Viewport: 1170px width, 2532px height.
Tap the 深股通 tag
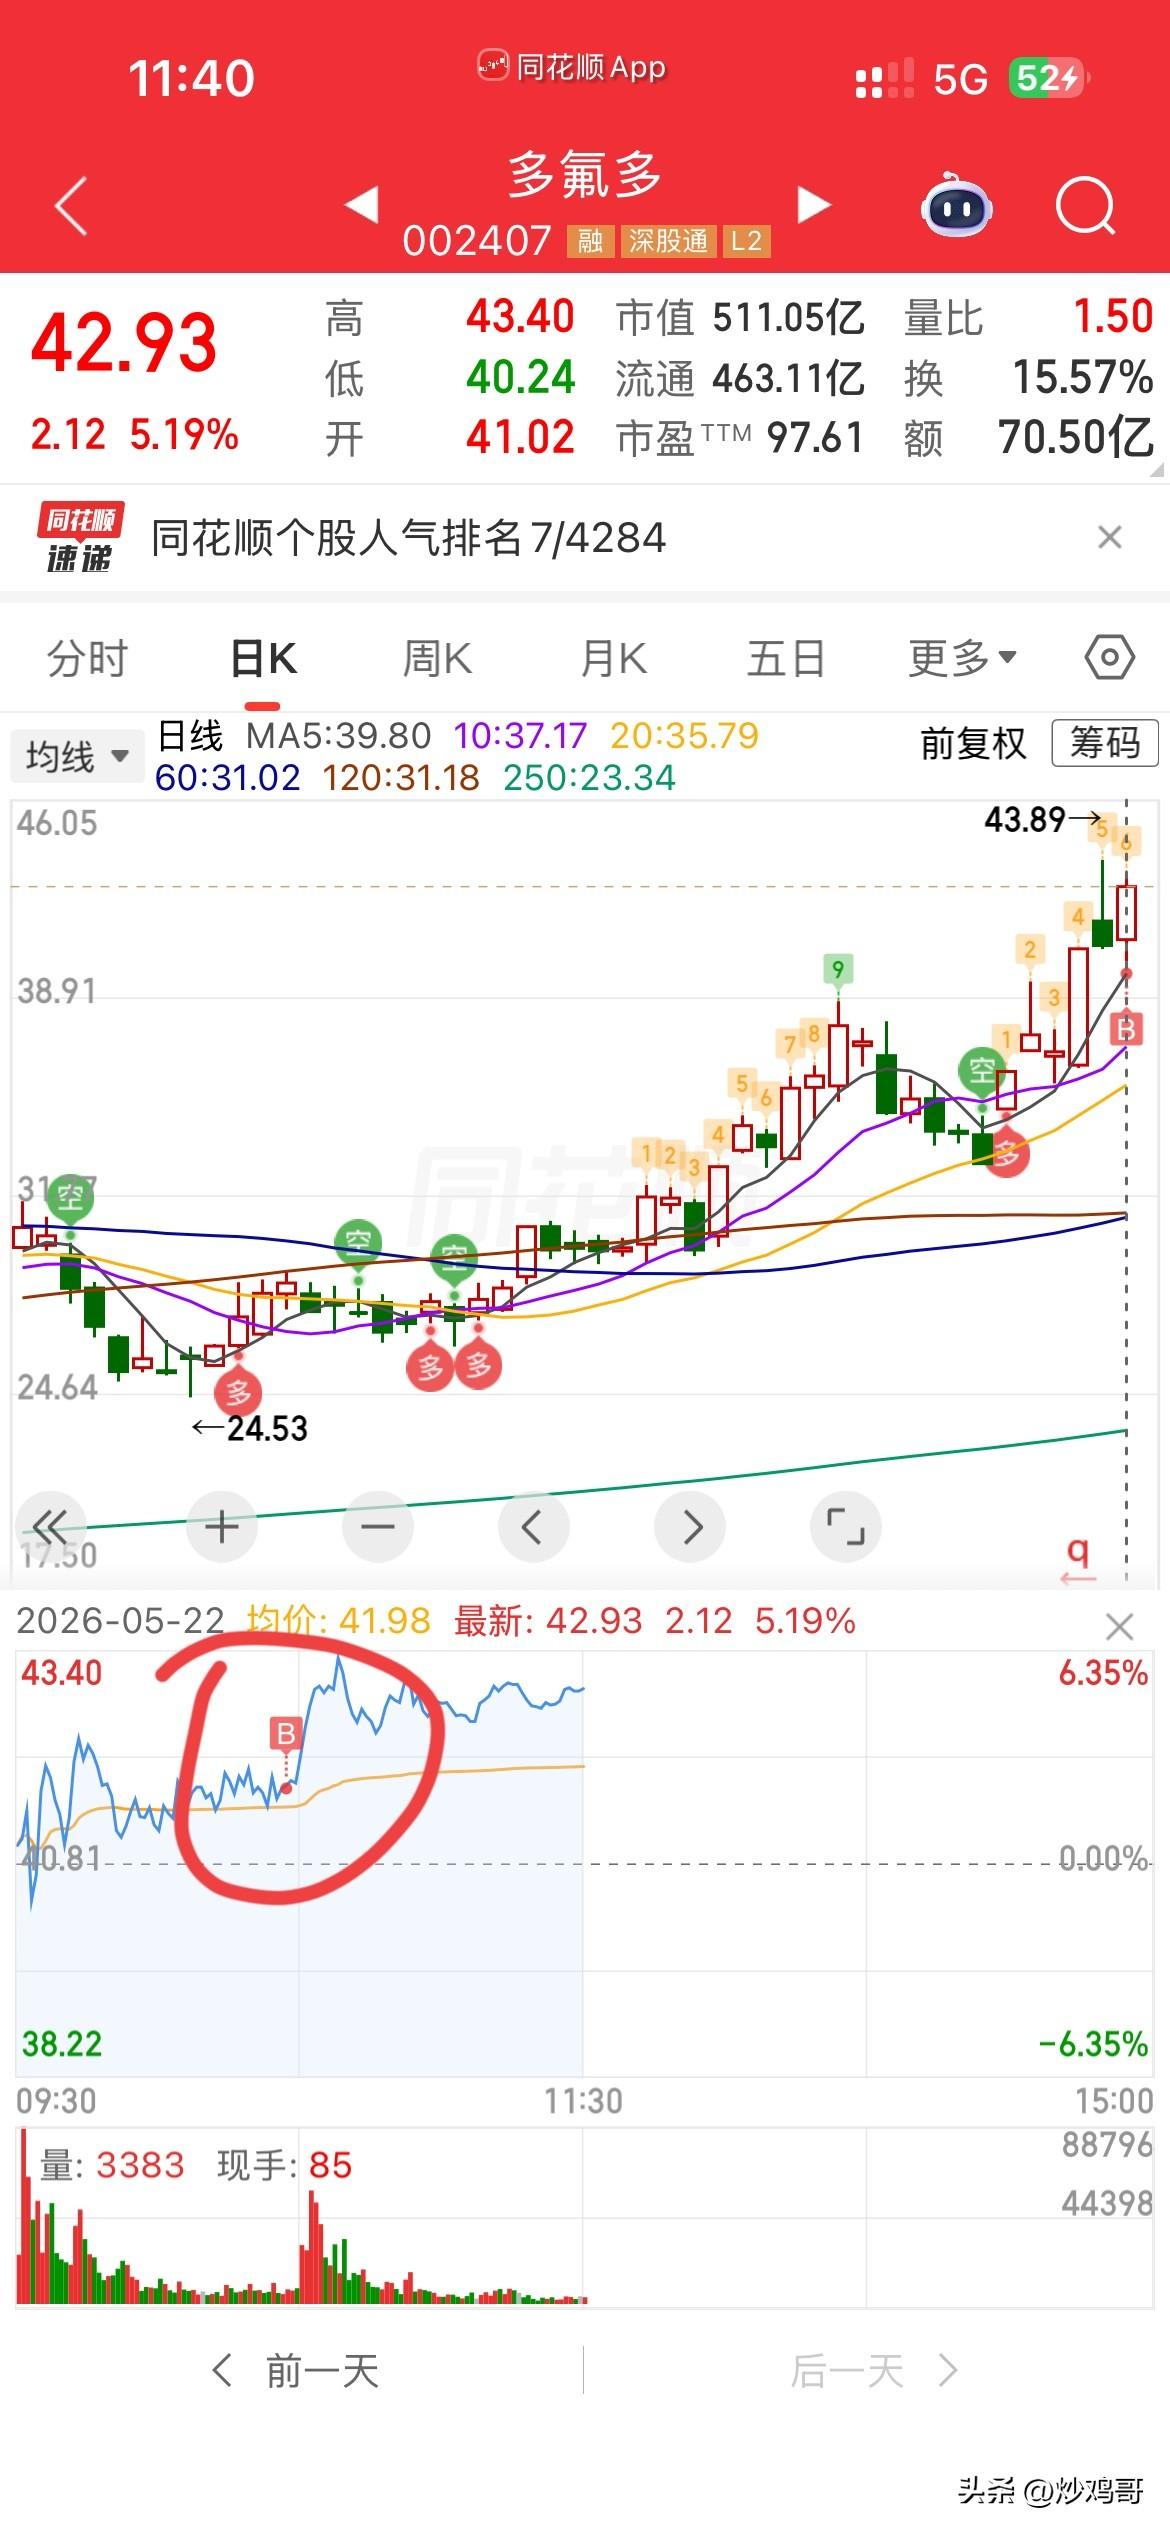coord(668,241)
